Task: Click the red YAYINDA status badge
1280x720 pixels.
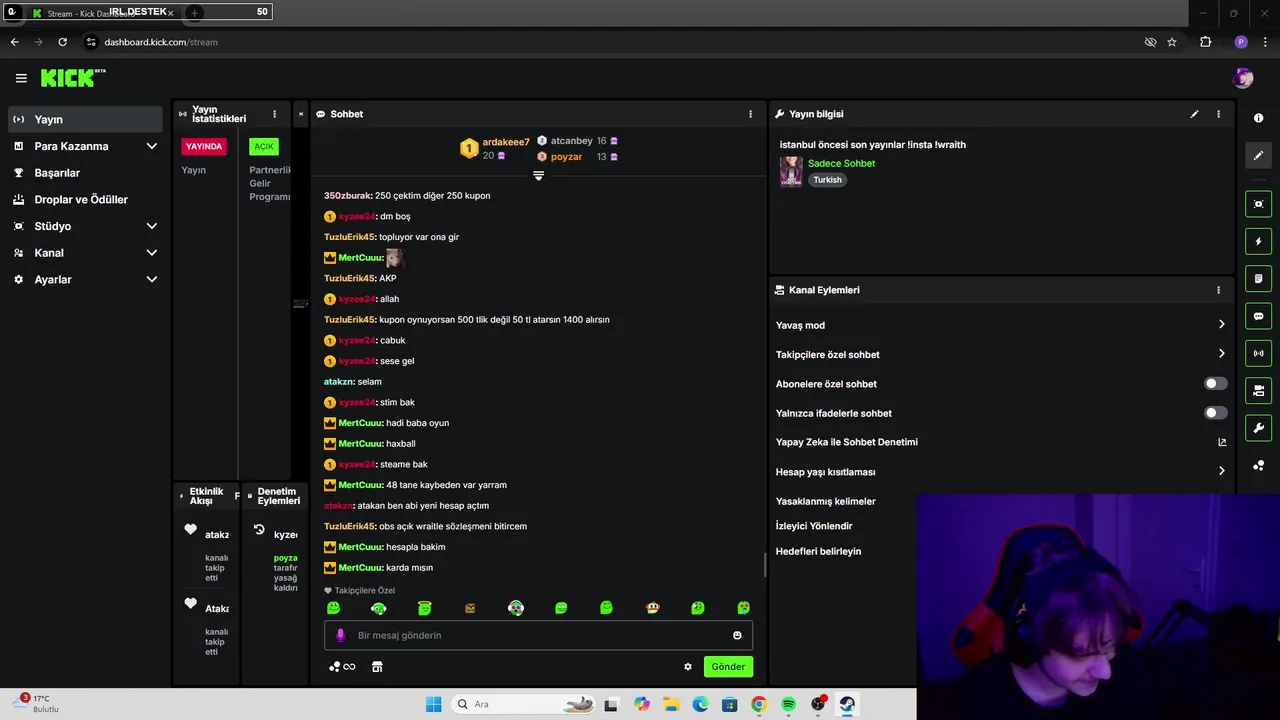Action: click(204, 146)
